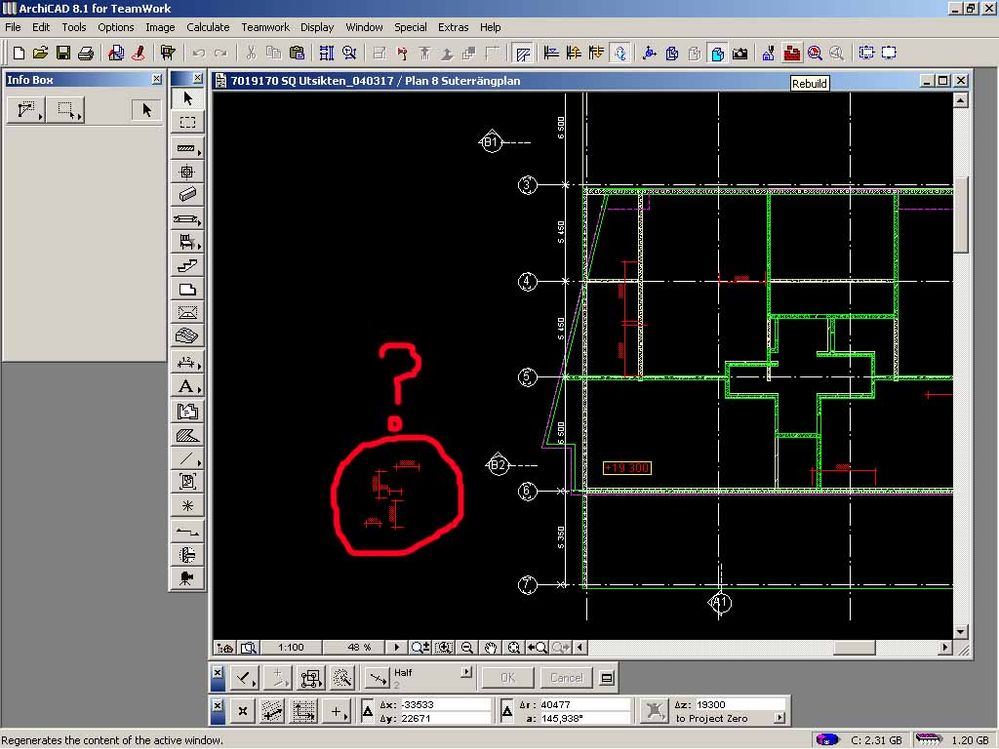Print with the printer toolbar icon
The image size is (999, 749).
[85, 53]
